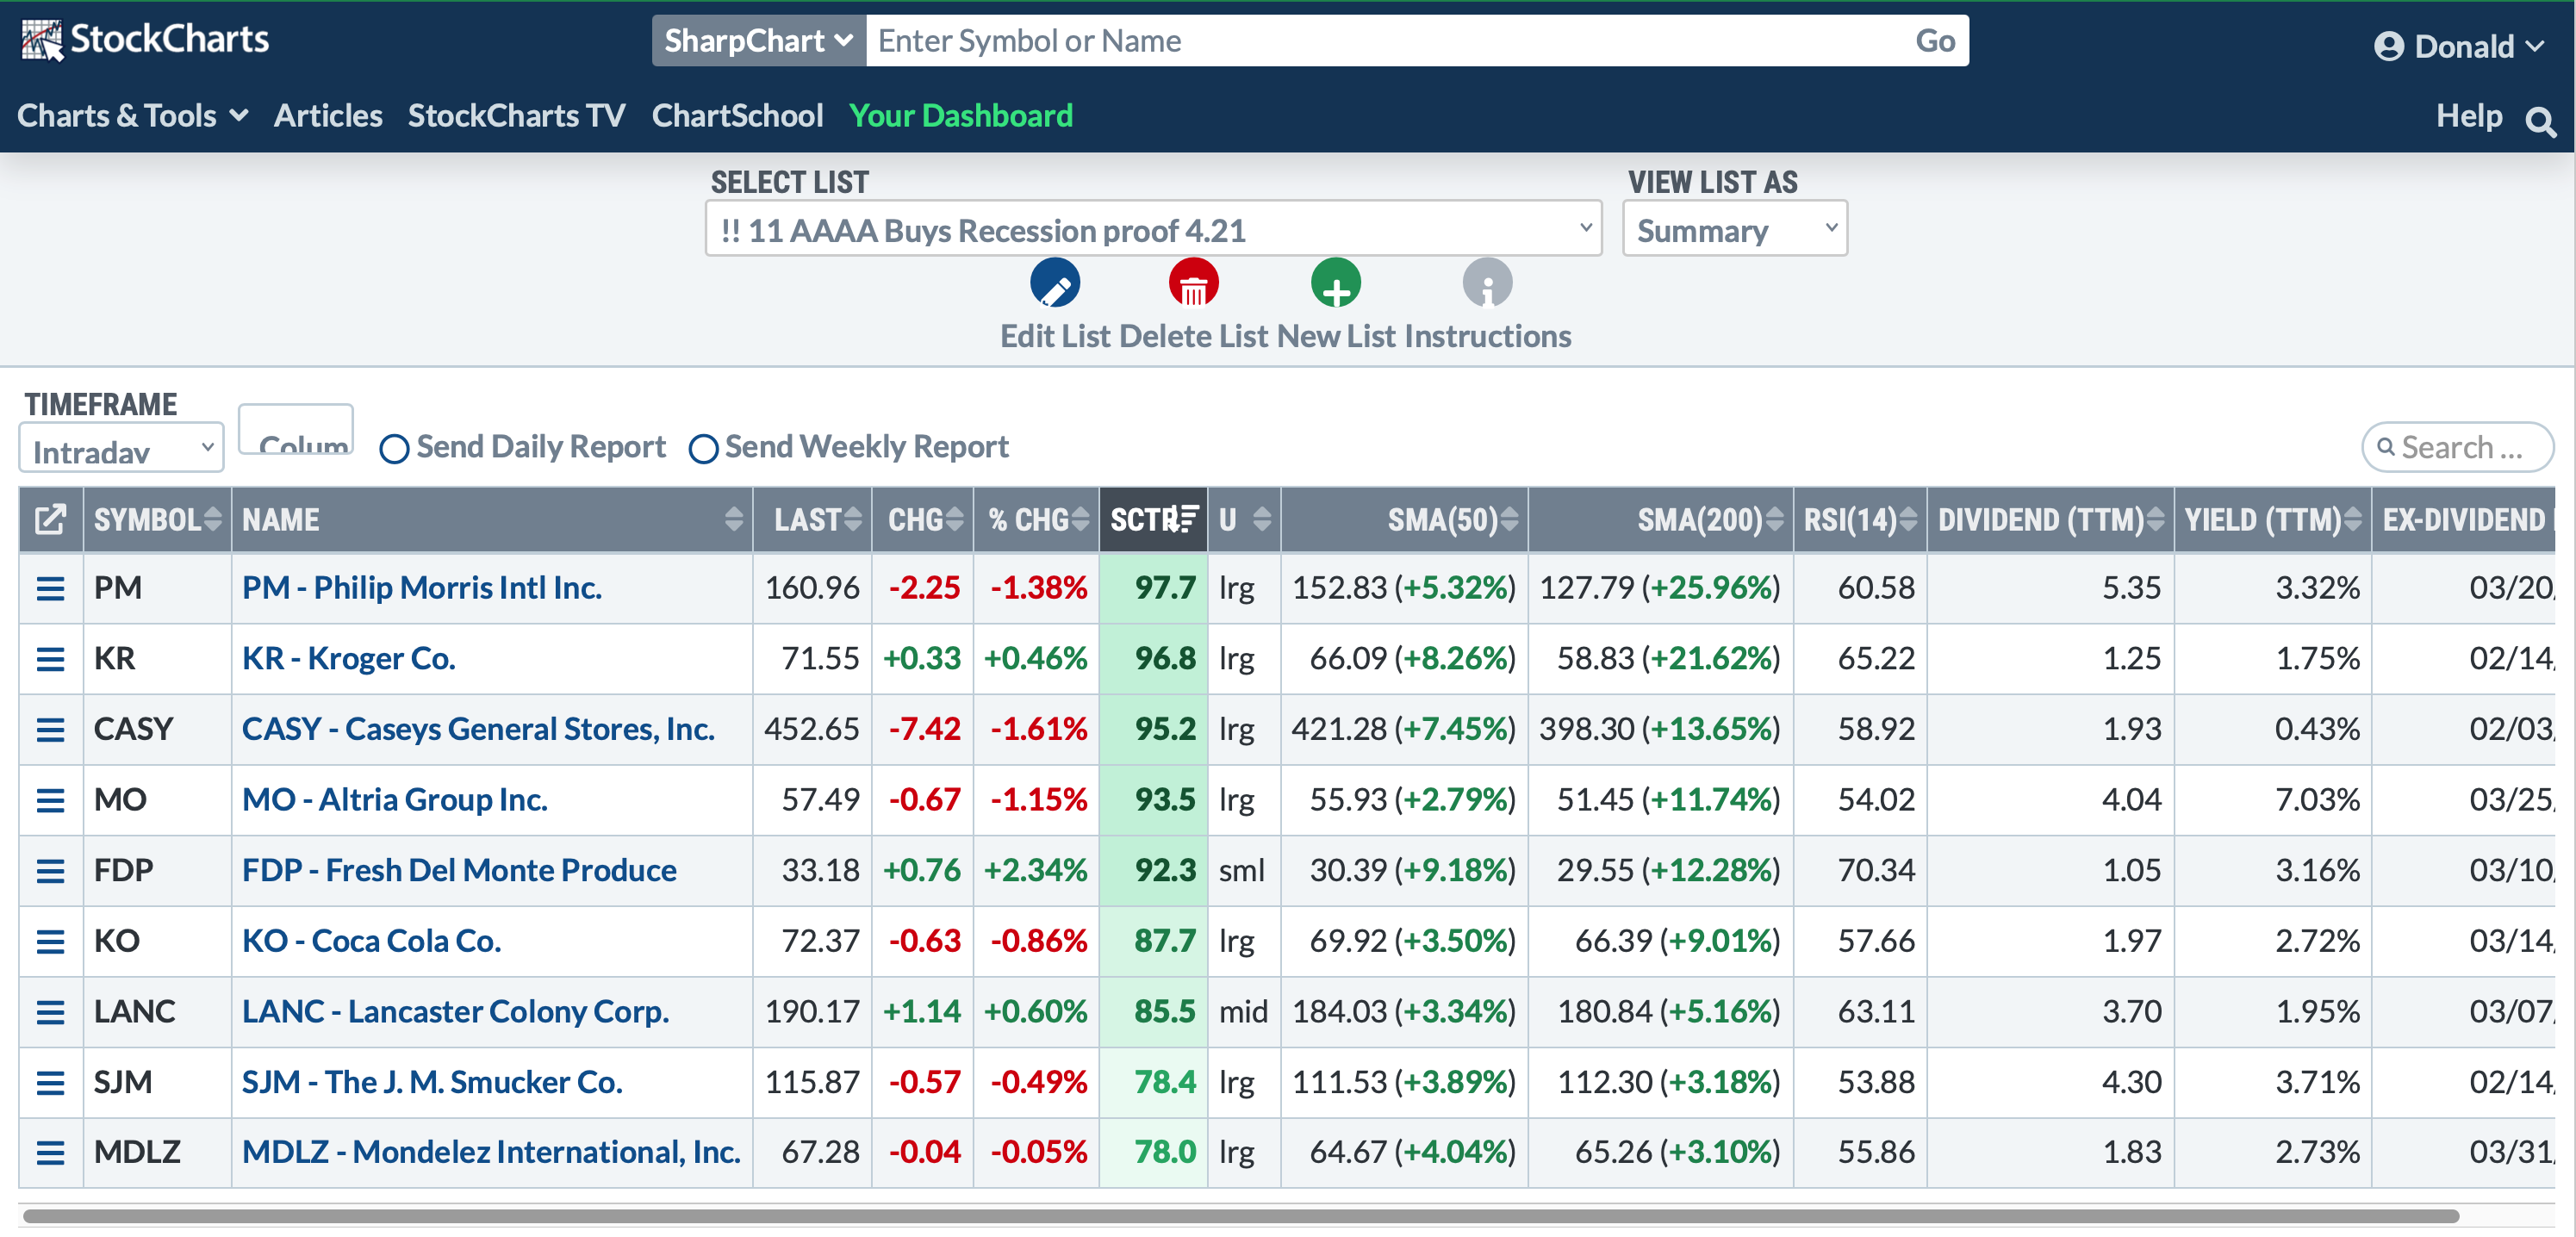The image size is (2576, 1237).
Task: Open KO - Coca Cola Co. link
Action: coord(372,941)
